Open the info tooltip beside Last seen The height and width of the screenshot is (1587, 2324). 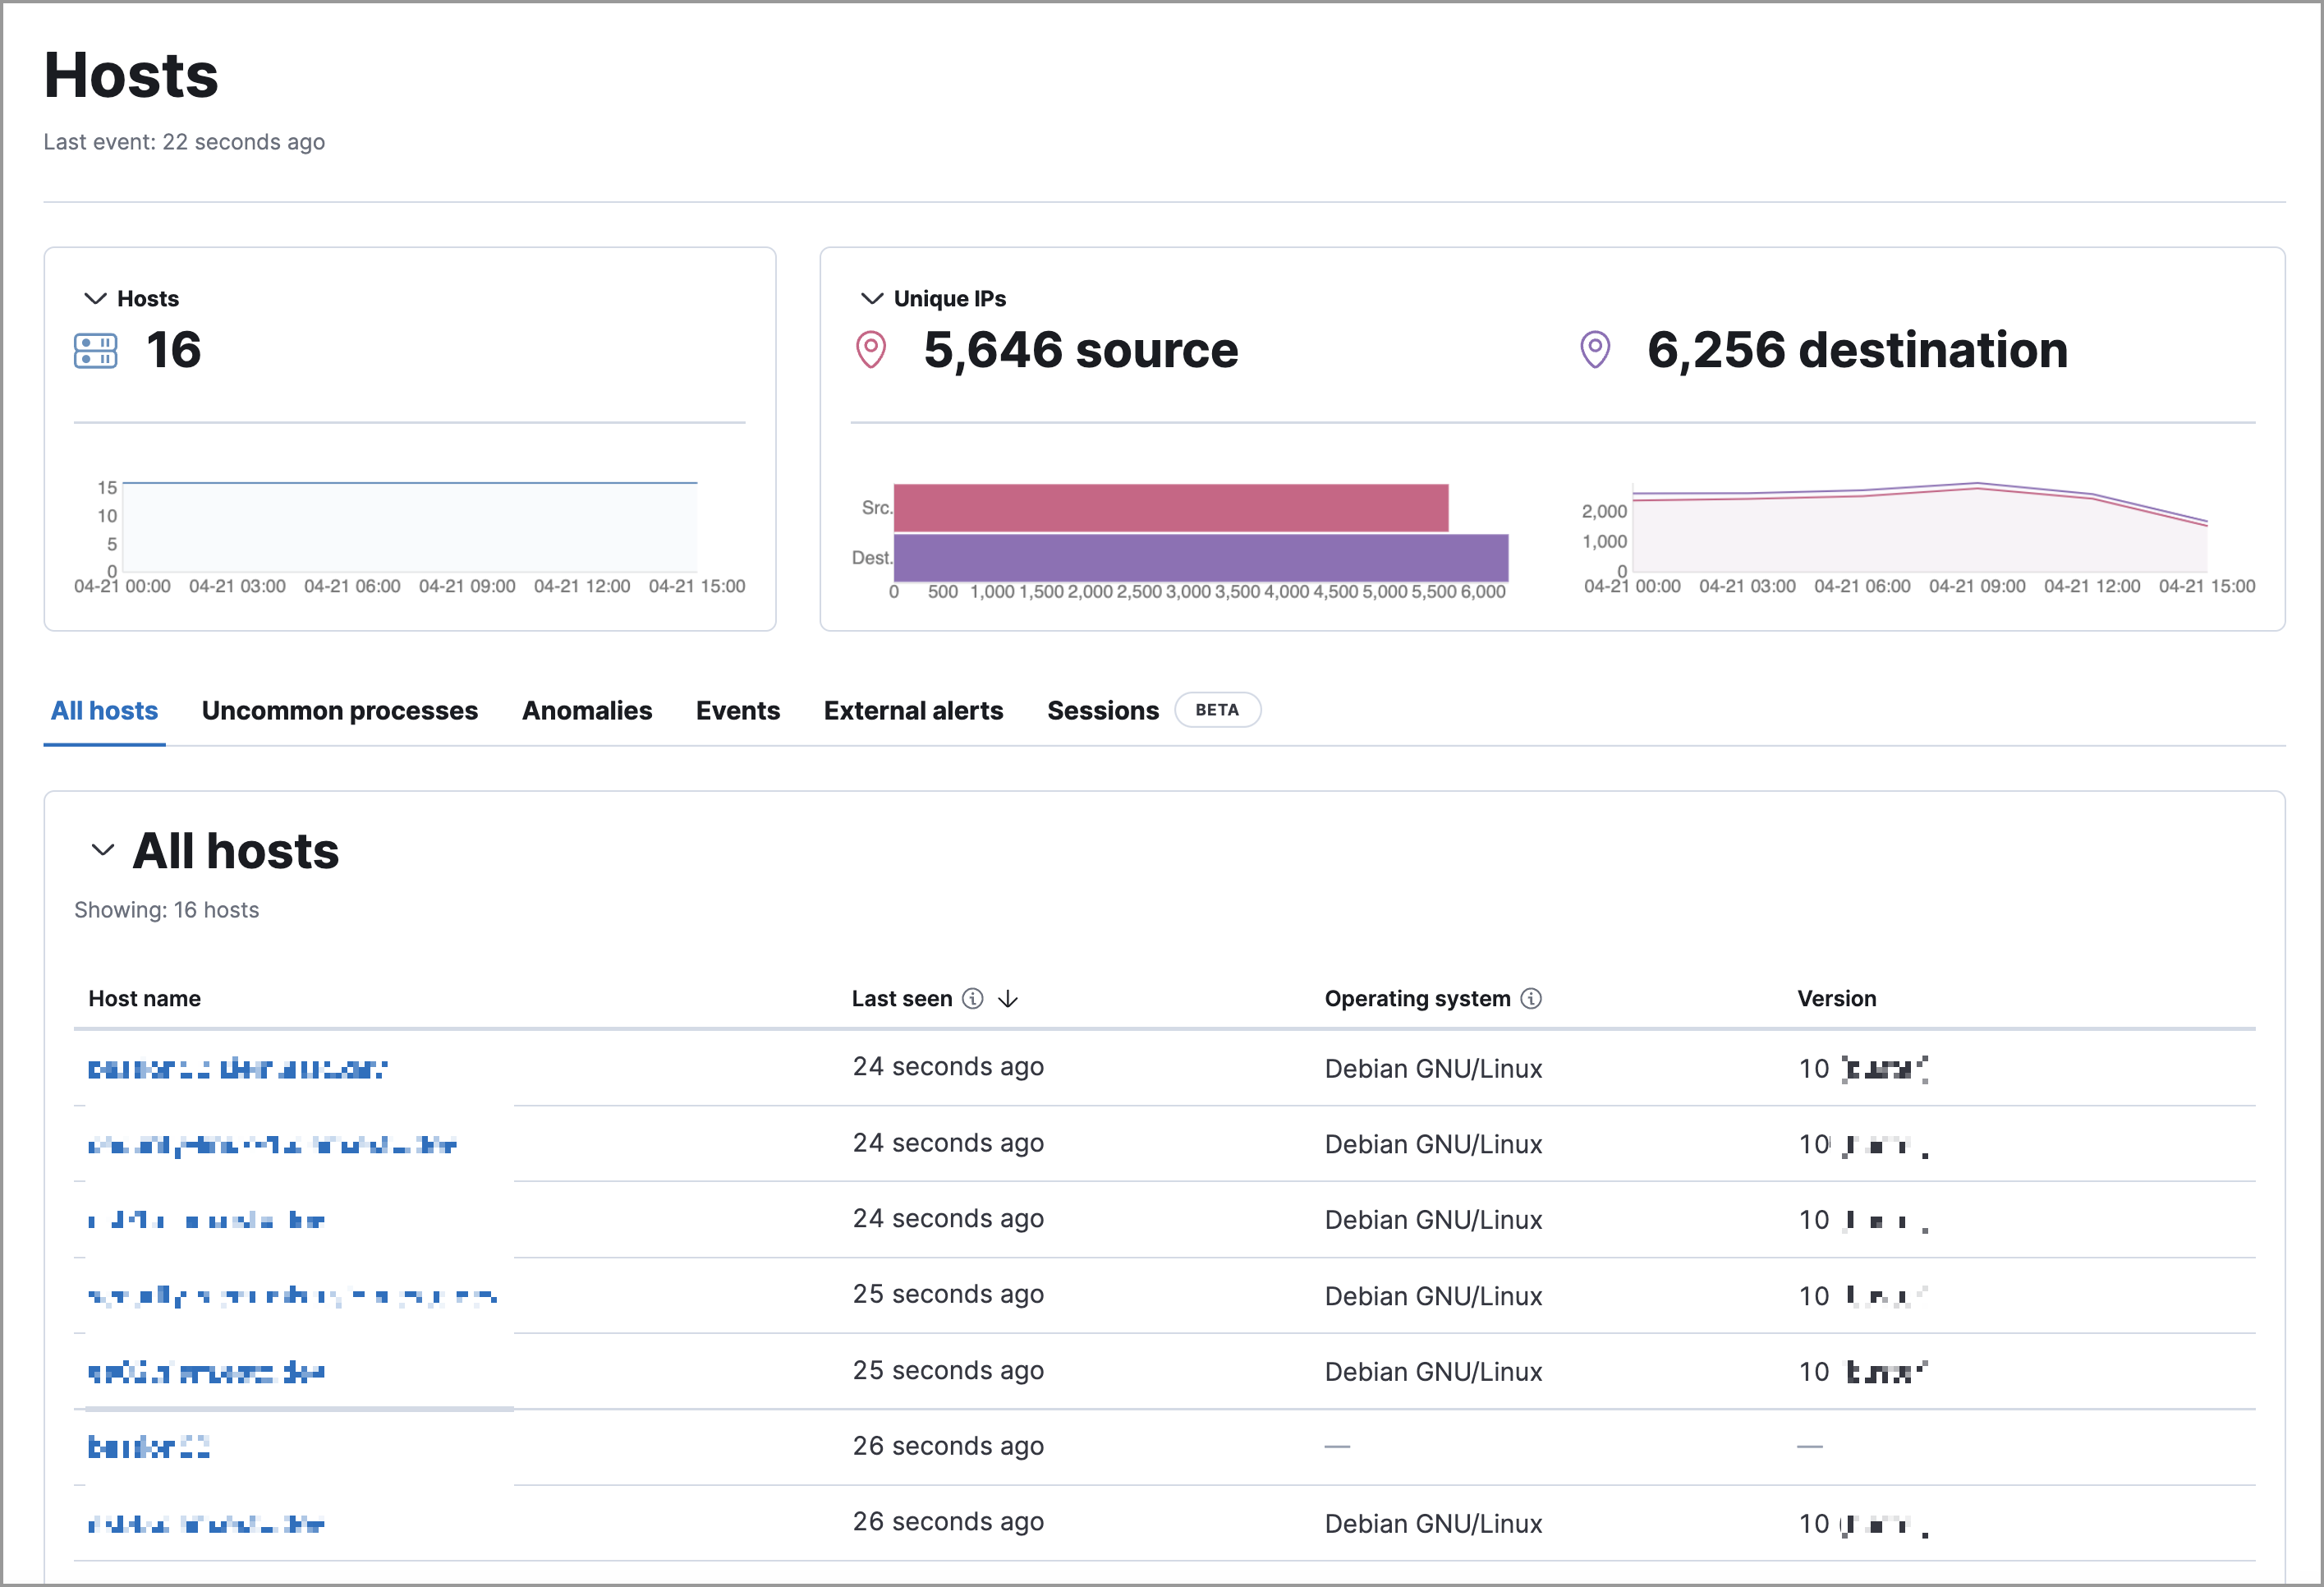[973, 998]
